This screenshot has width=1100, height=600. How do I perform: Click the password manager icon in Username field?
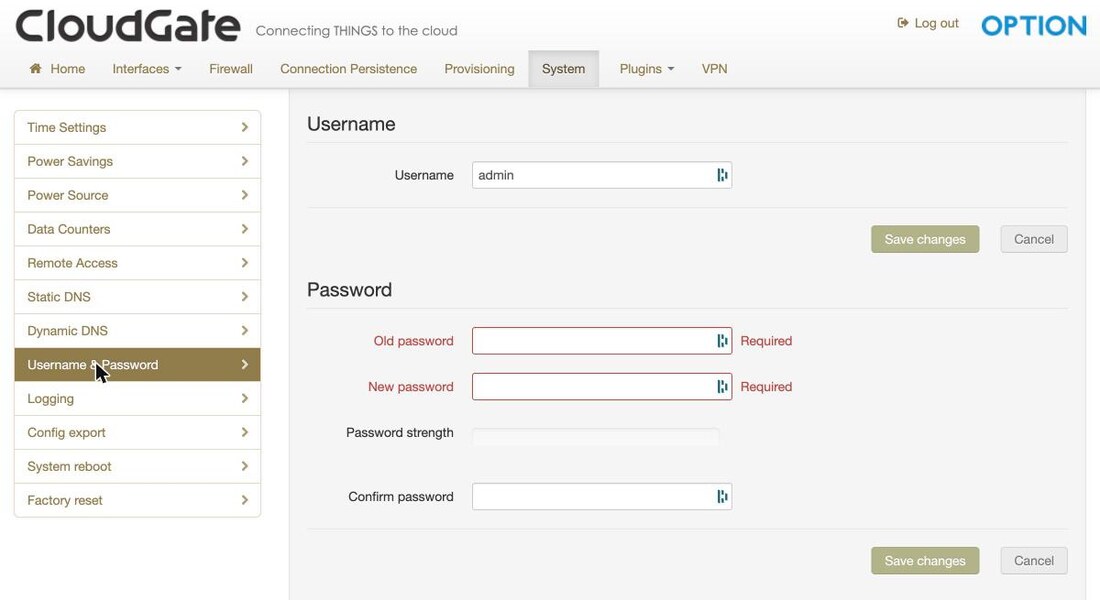[722, 175]
